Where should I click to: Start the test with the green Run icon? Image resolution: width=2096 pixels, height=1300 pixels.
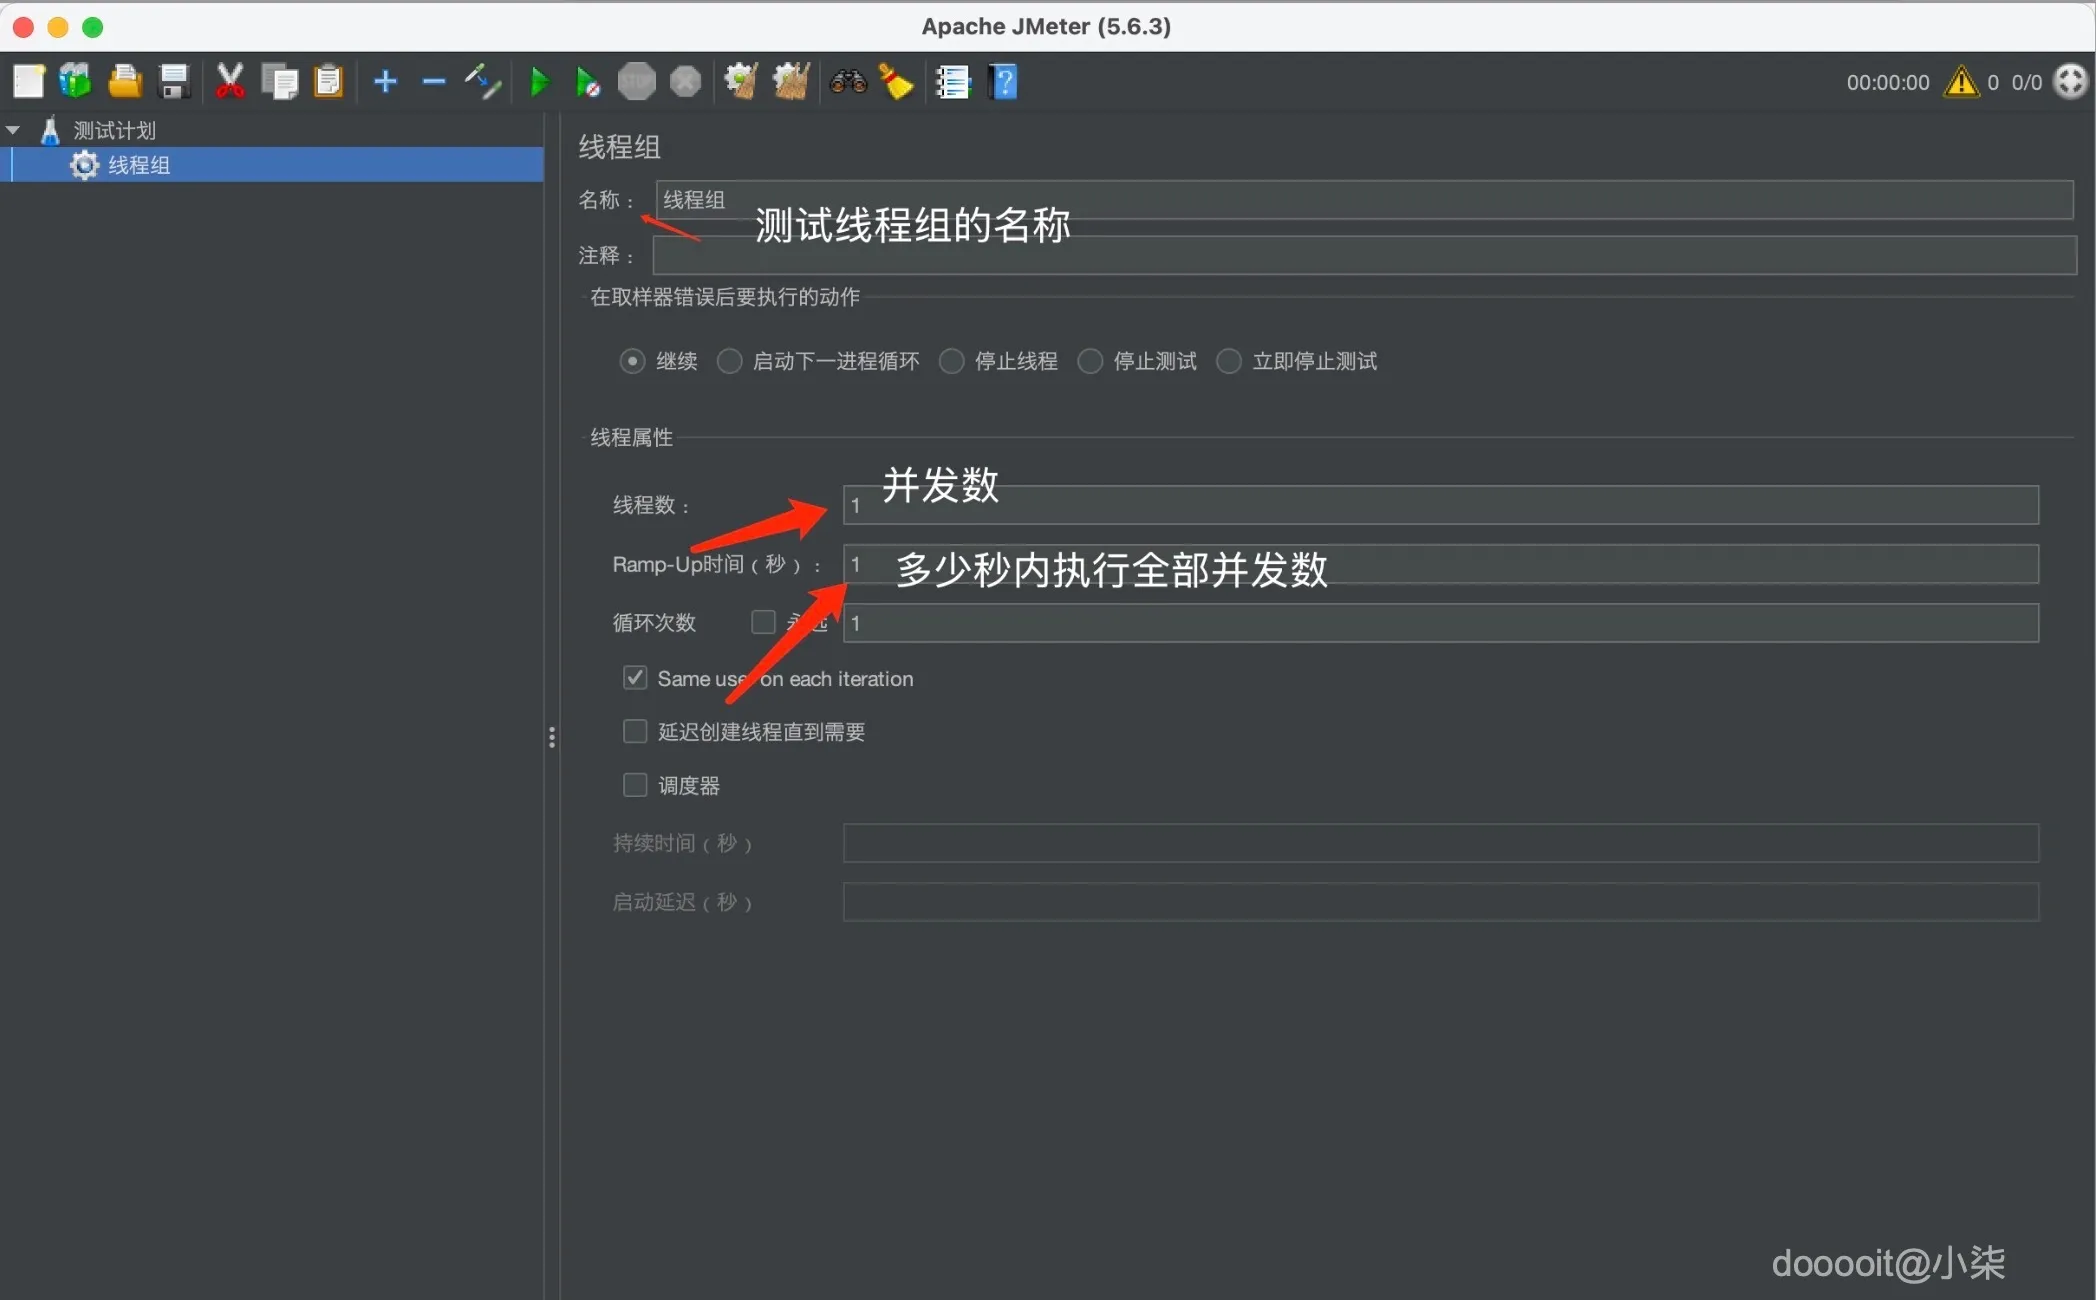point(538,81)
